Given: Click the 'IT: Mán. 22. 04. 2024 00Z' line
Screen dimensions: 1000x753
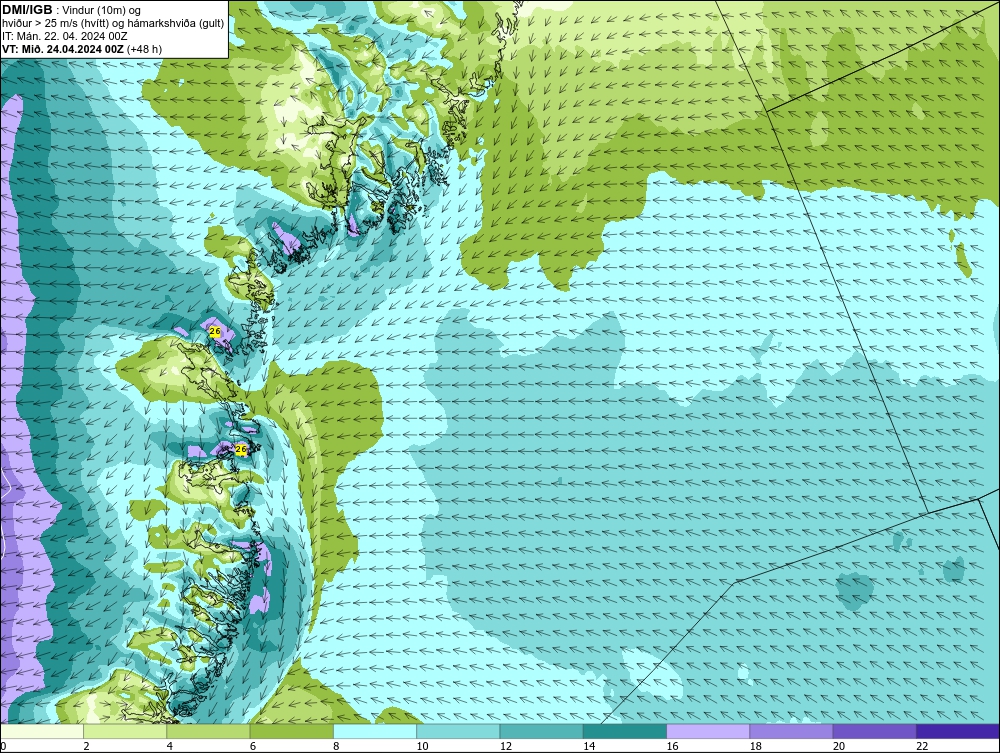Looking at the screenshot, I should [64, 36].
